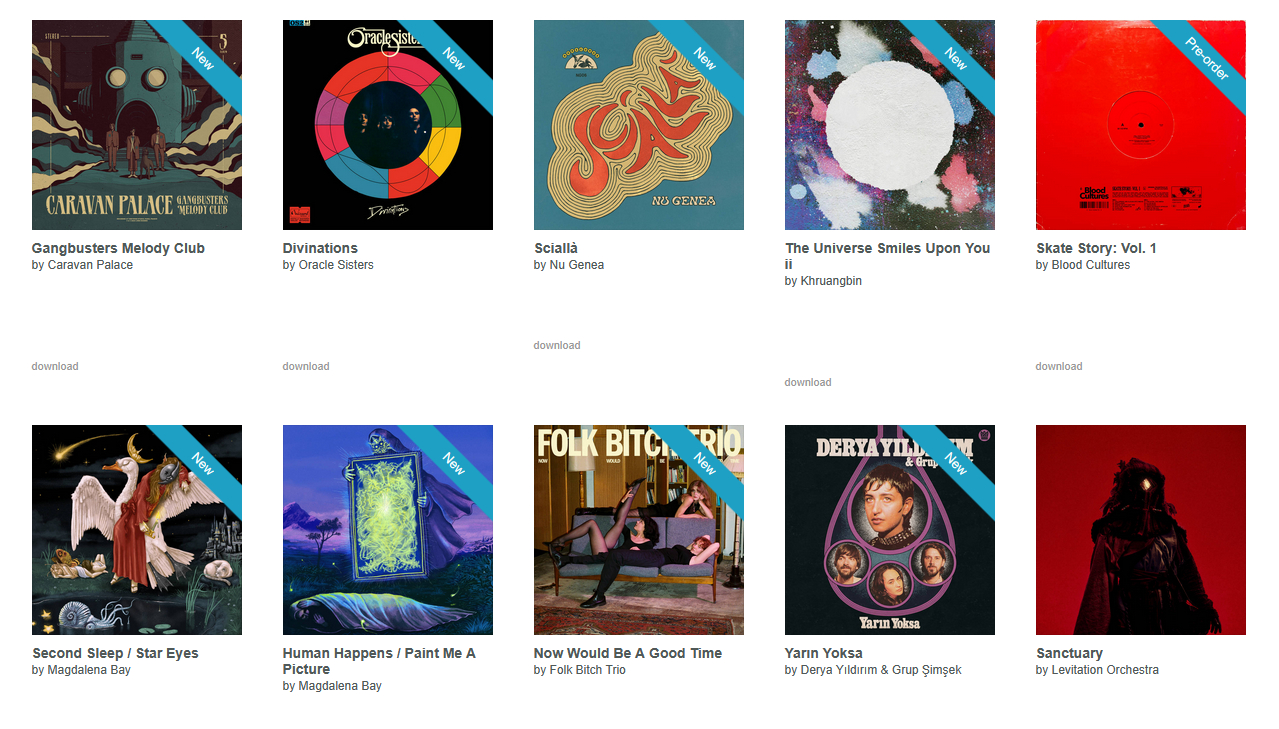Click the Pre-order ribbon on Skate Story cover
Image resolution: width=1279 pixels, height=729 pixels.
(1206, 58)
